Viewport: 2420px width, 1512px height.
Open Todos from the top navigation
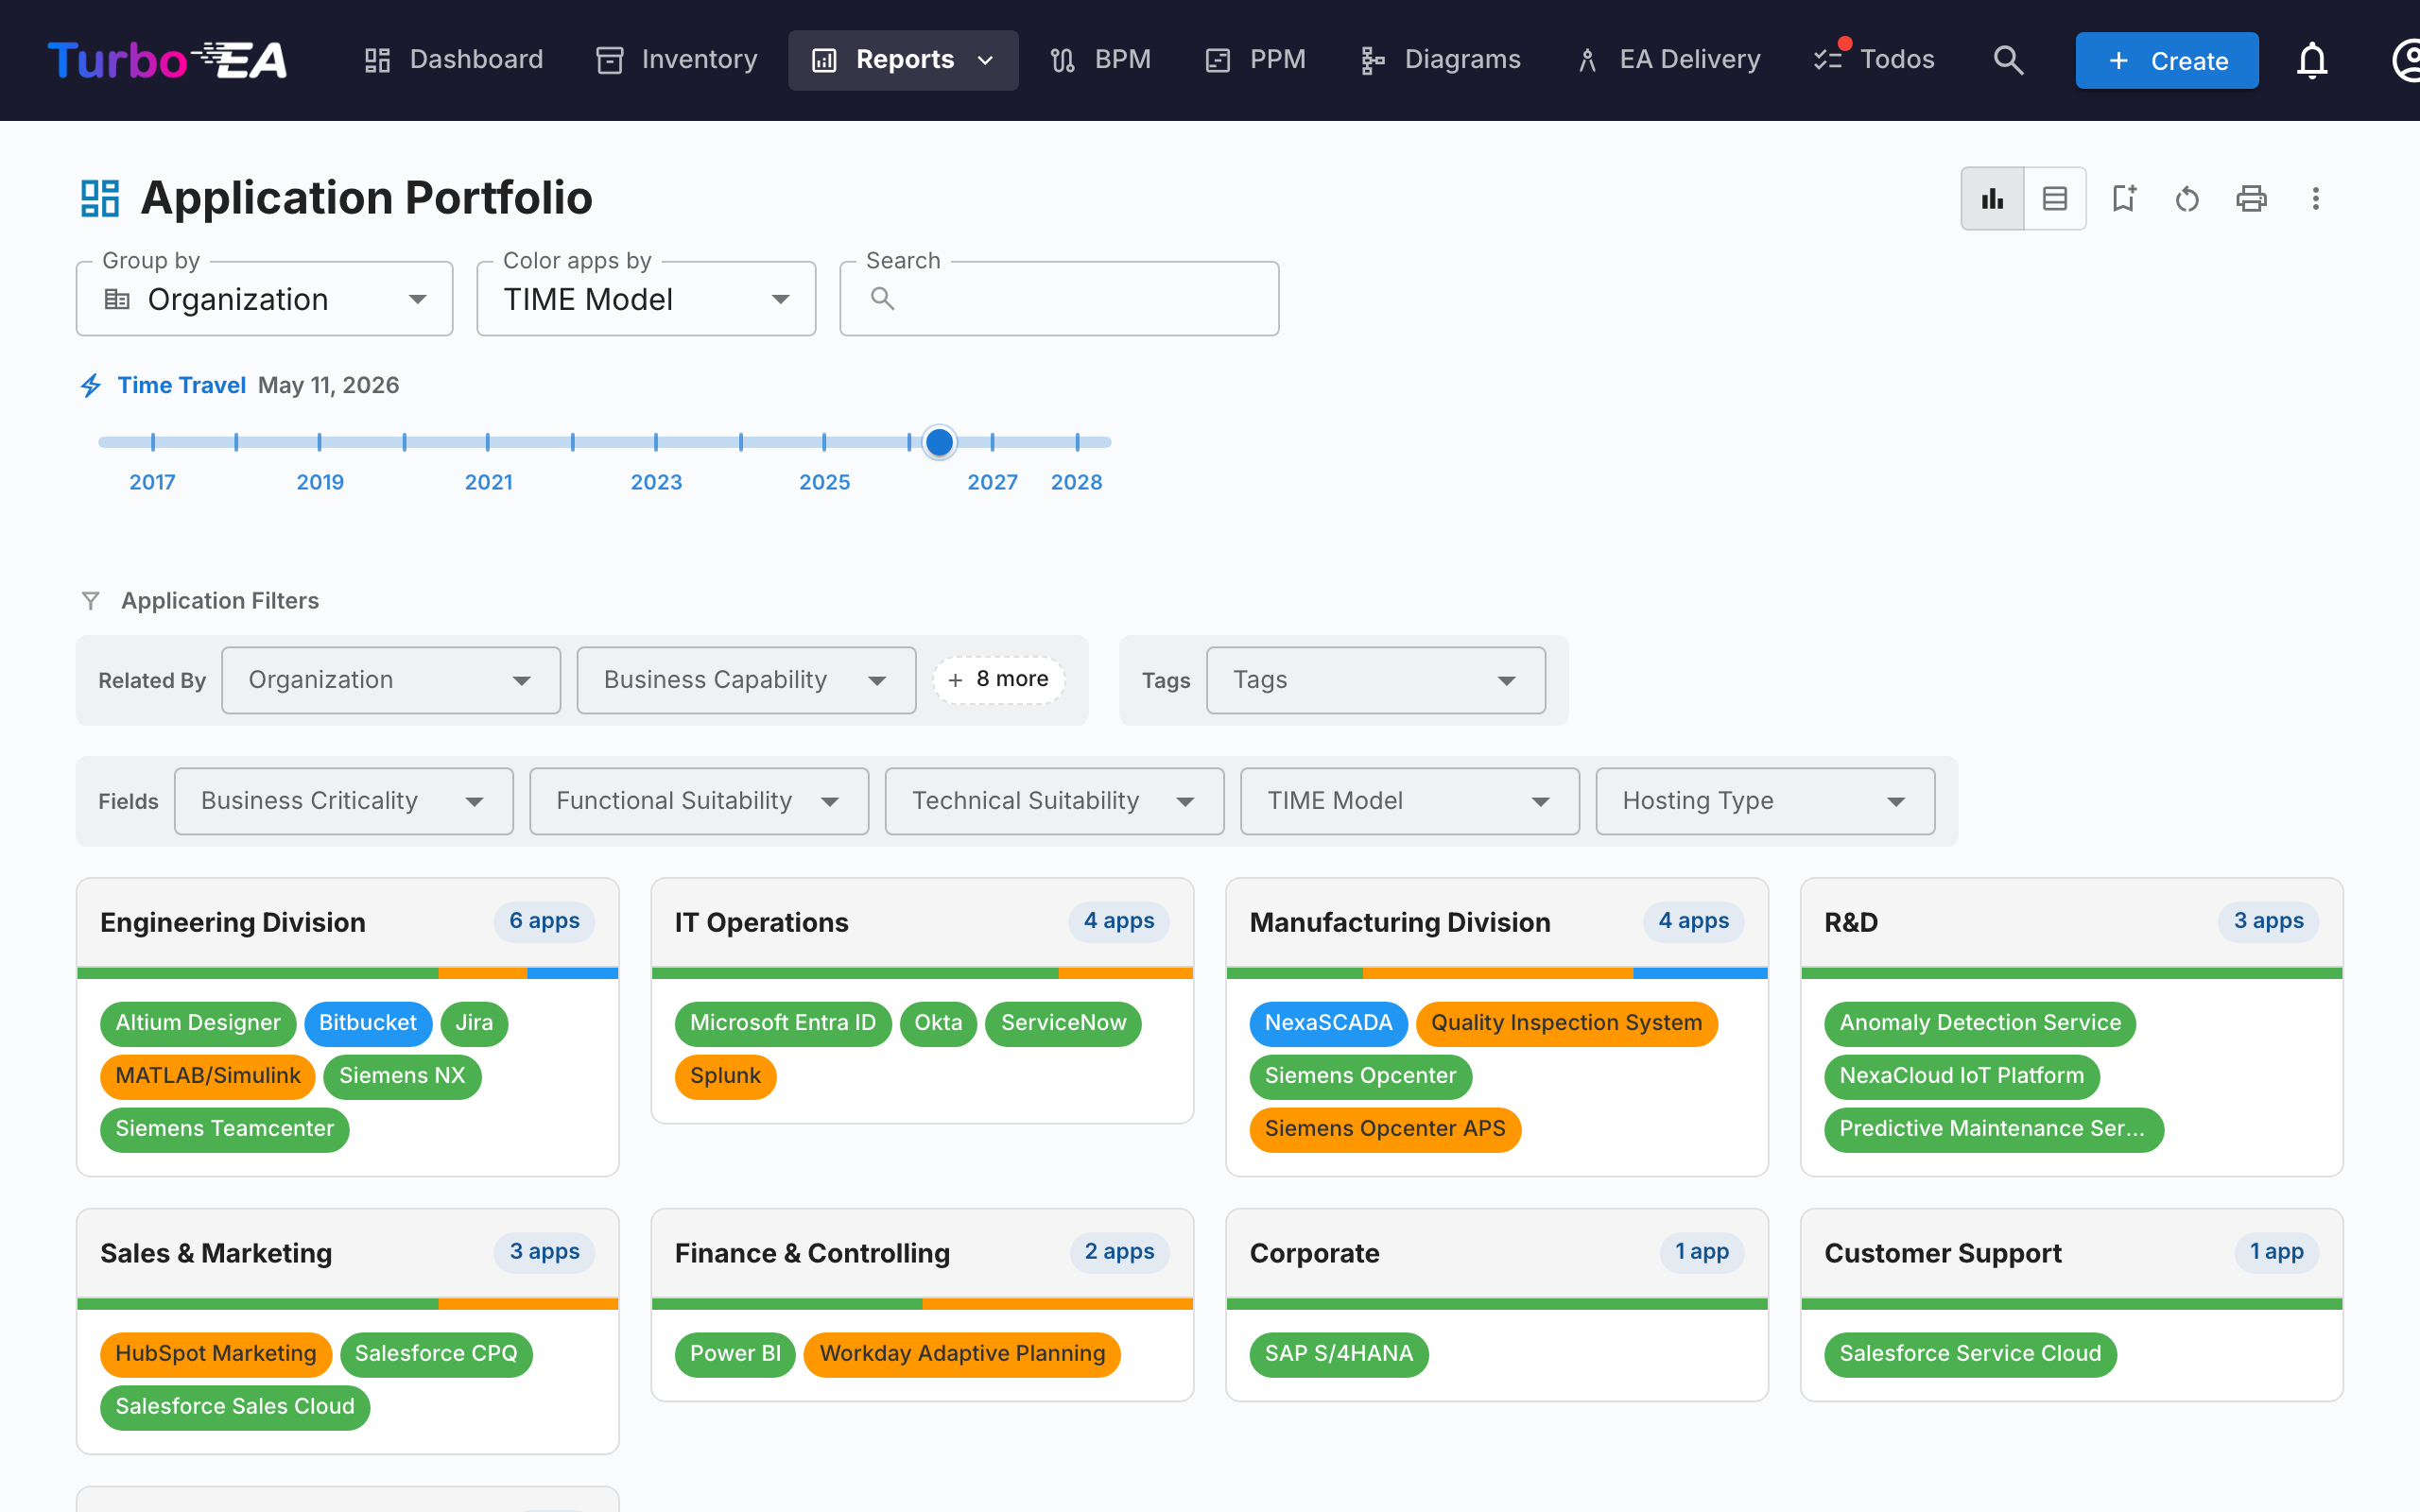click(1874, 60)
